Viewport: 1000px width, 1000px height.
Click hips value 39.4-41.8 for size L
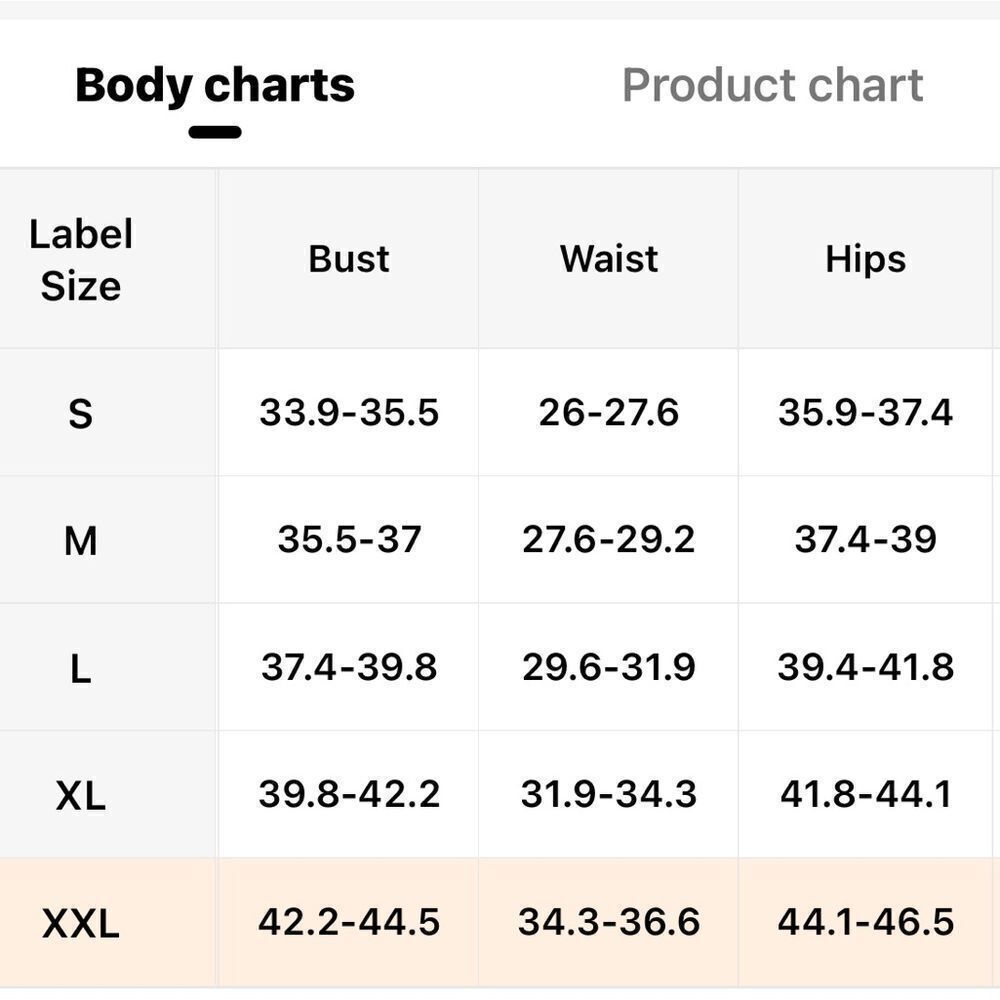(x=866, y=667)
